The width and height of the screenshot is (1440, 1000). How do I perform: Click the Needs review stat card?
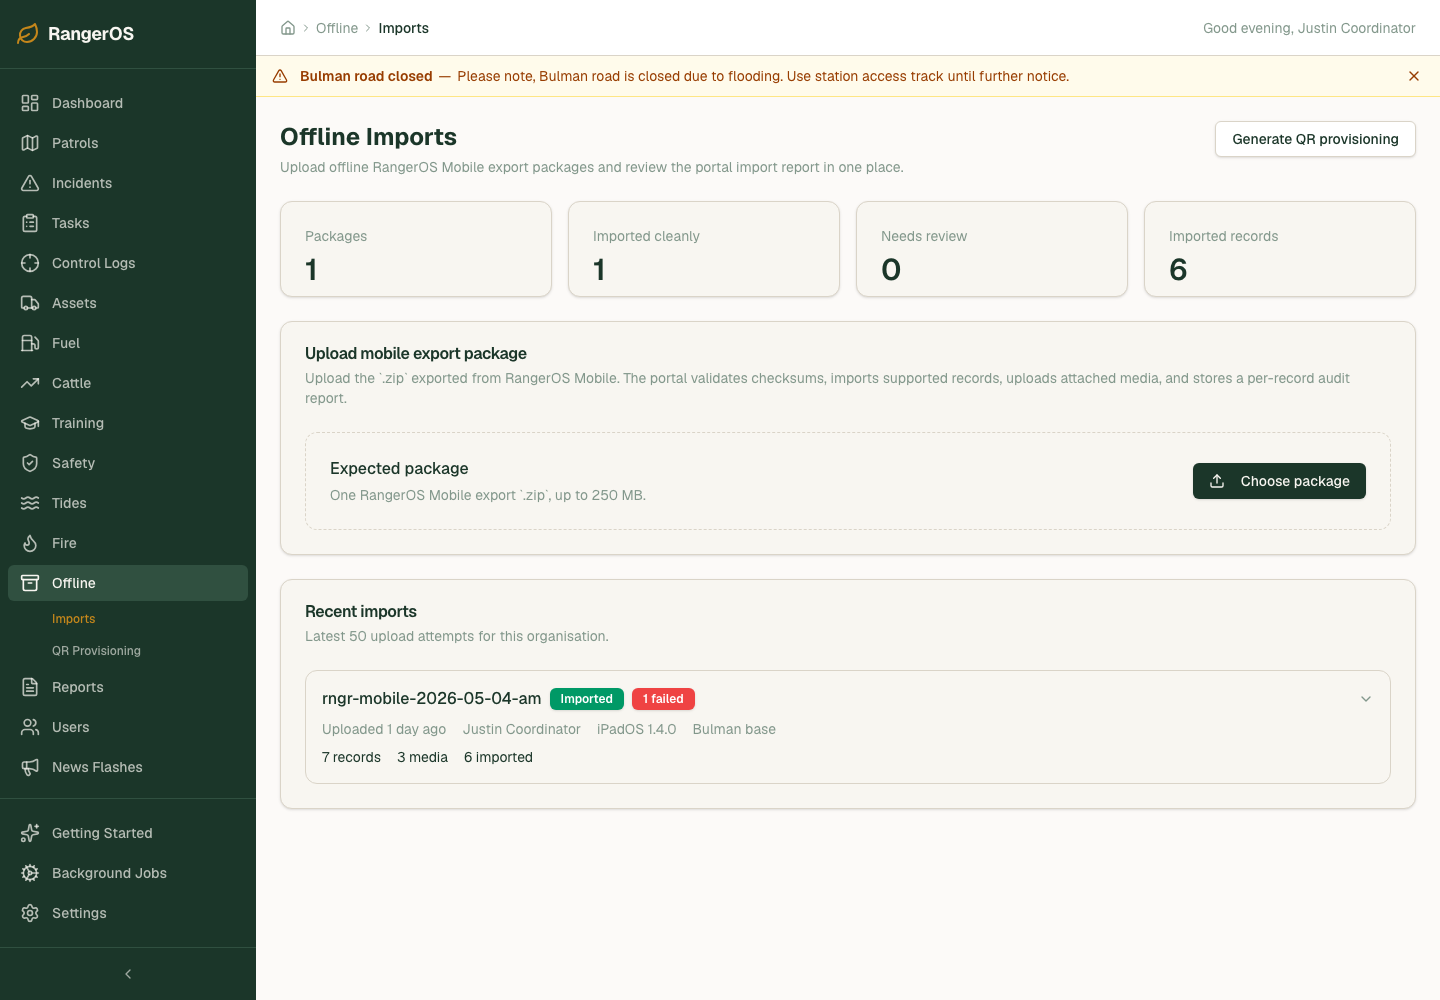(x=992, y=249)
